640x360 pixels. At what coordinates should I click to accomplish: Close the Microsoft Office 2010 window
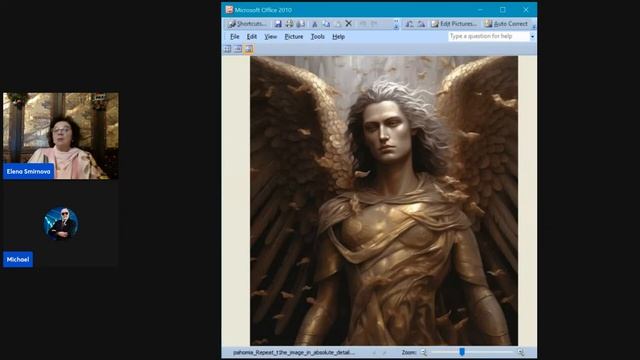(526, 9)
